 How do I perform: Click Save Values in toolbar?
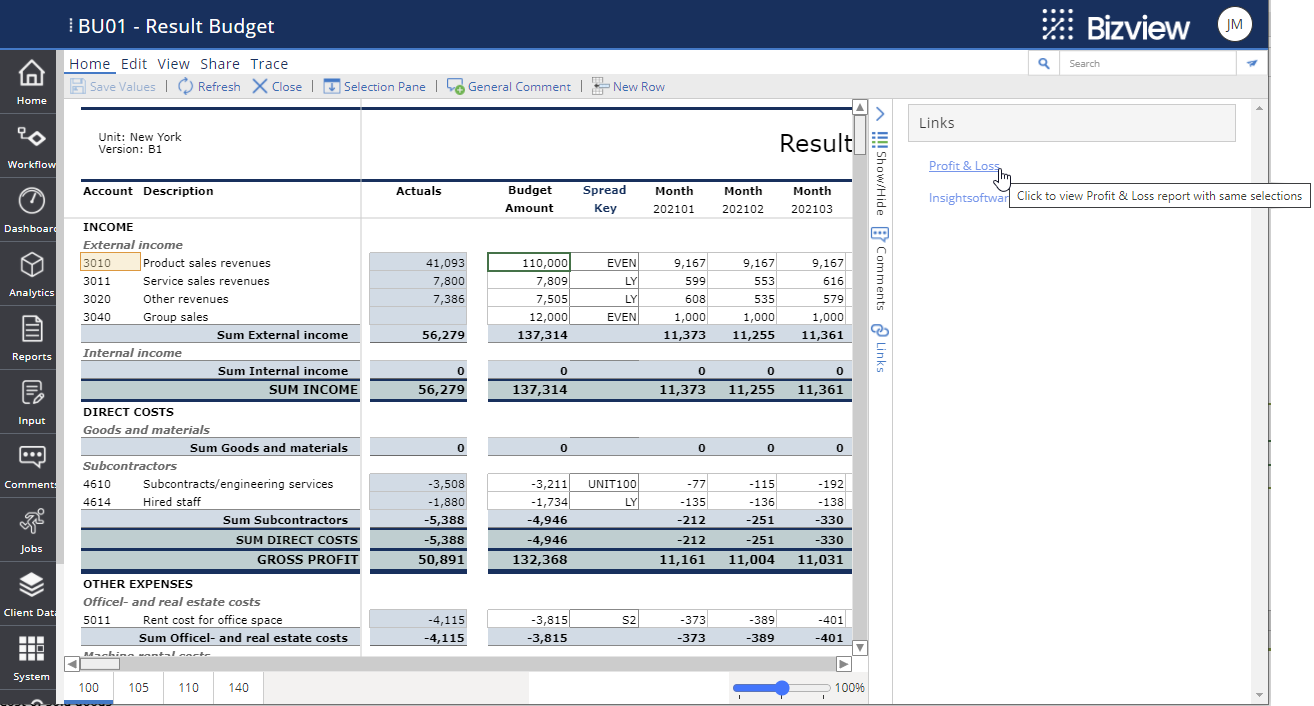(x=113, y=87)
